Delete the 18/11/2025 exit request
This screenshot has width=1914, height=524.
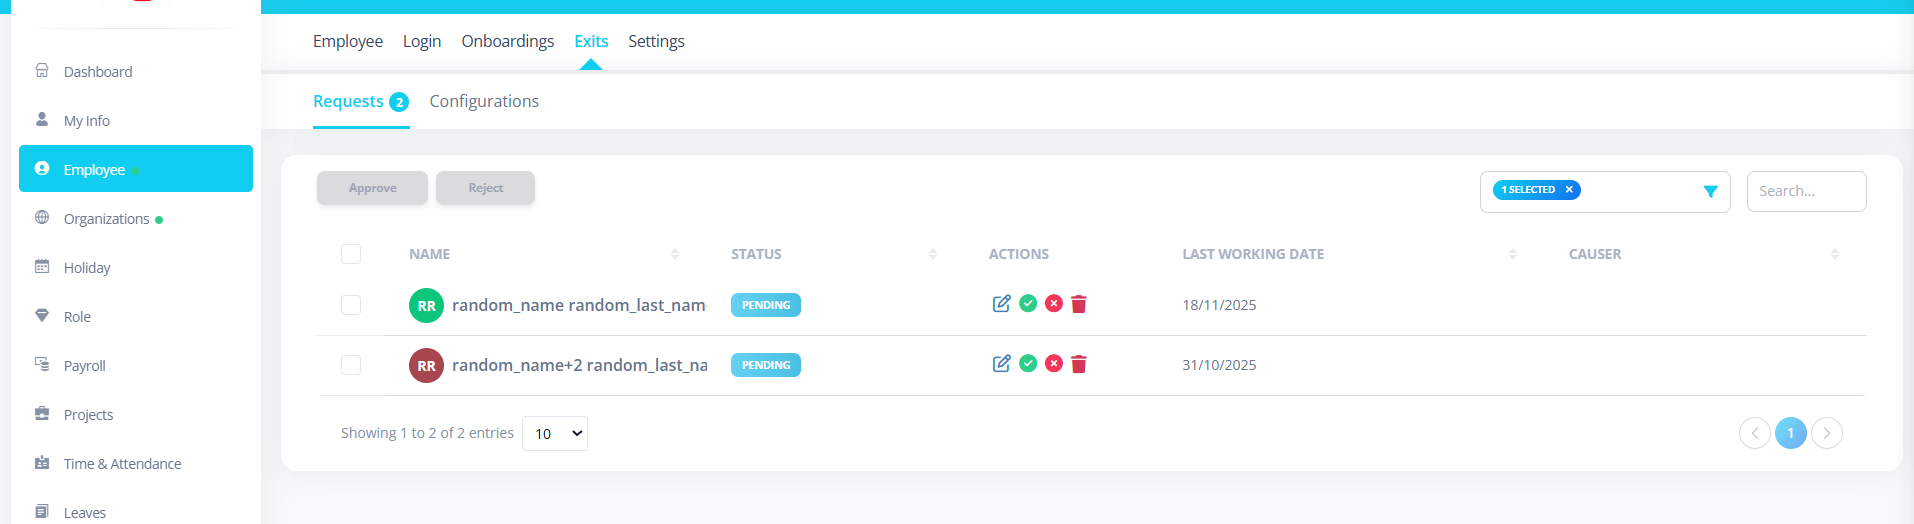point(1079,304)
